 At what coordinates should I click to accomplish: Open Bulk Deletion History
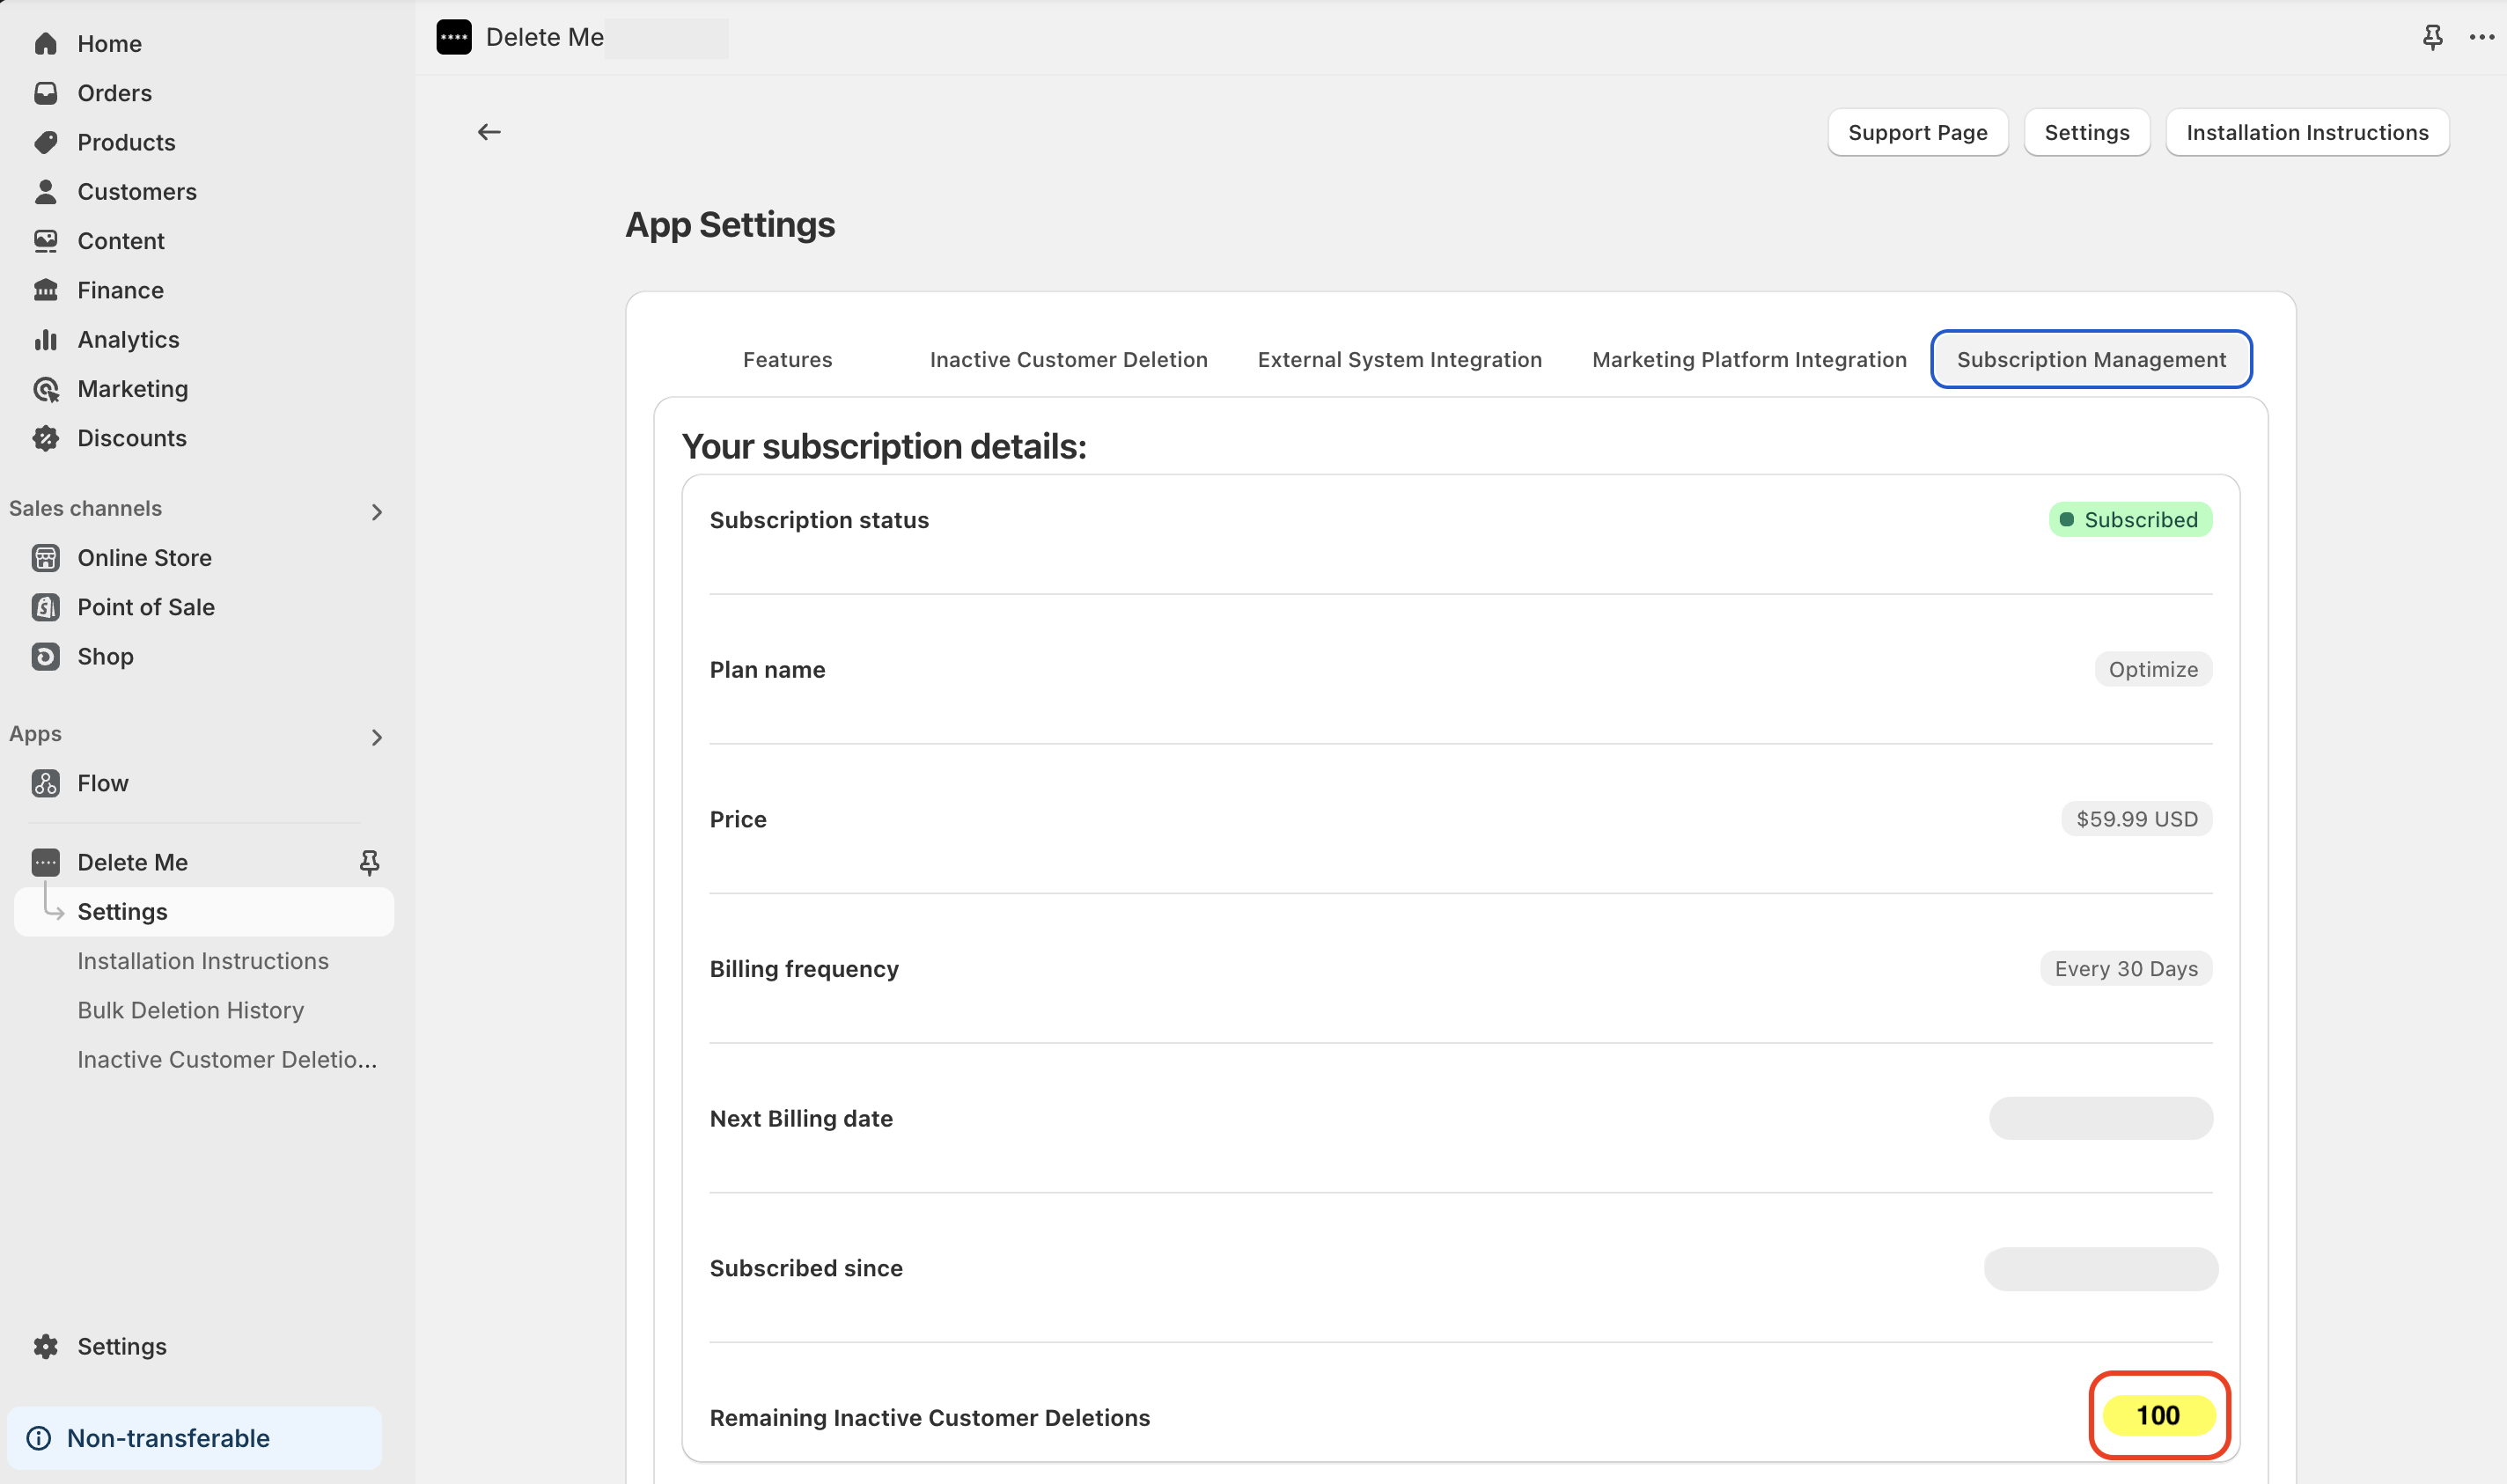click(x=190, y=1010)
